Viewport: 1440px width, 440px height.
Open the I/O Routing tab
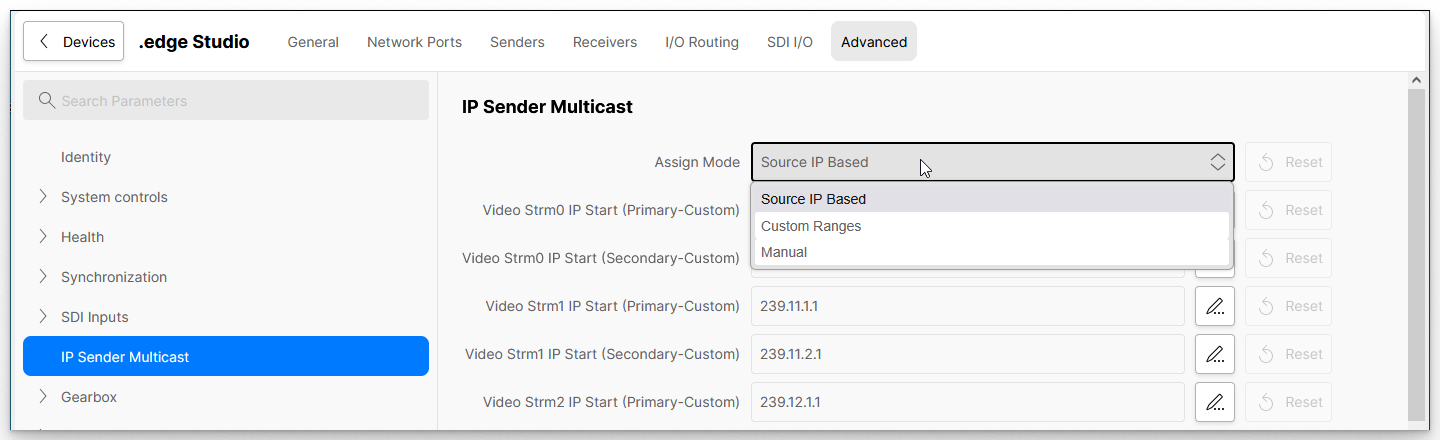701,42
